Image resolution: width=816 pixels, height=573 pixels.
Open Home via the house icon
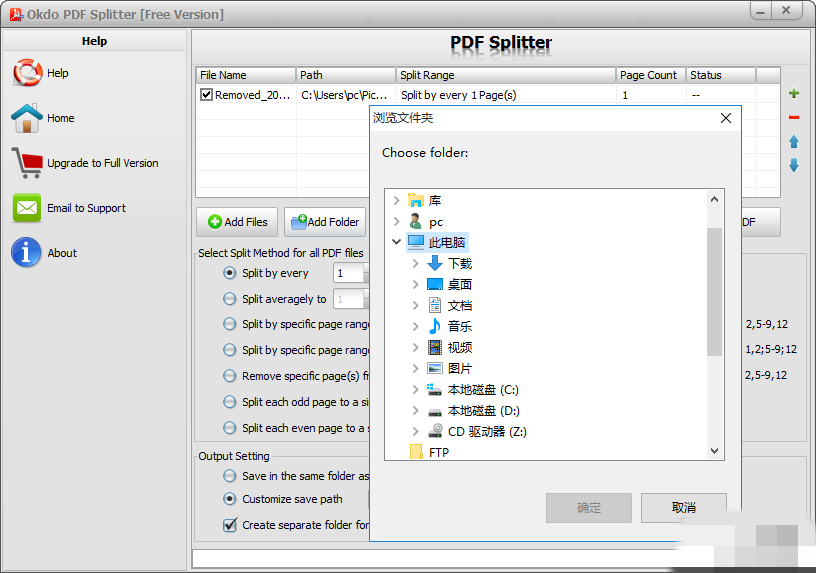tap(27, 118)
